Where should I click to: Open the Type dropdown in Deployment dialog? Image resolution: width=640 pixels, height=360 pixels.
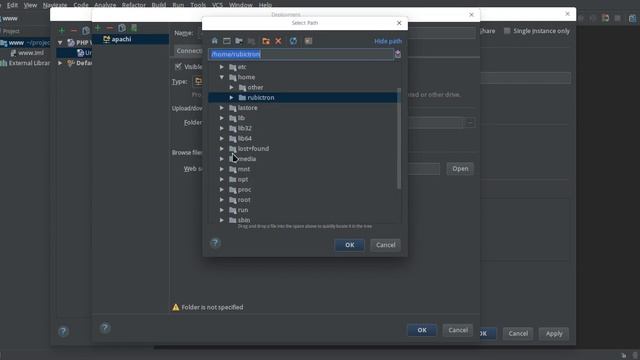point(198,81)
